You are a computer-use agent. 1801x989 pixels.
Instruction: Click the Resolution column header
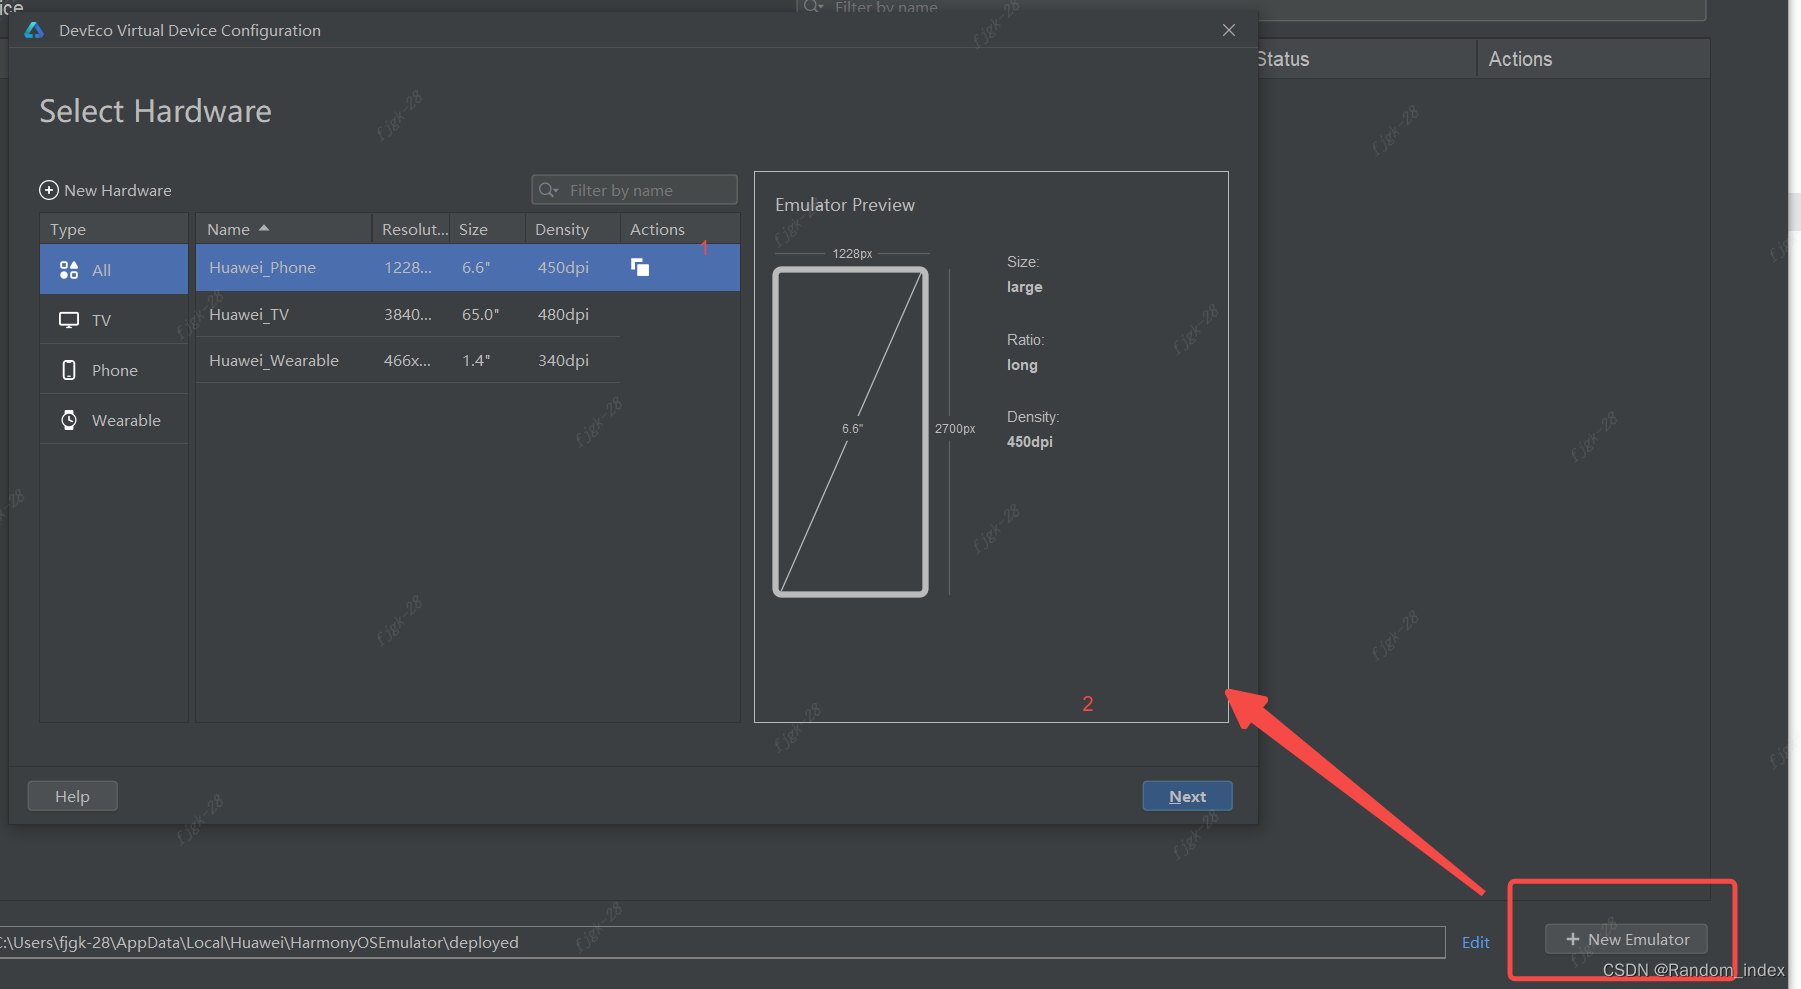(412, 229)
